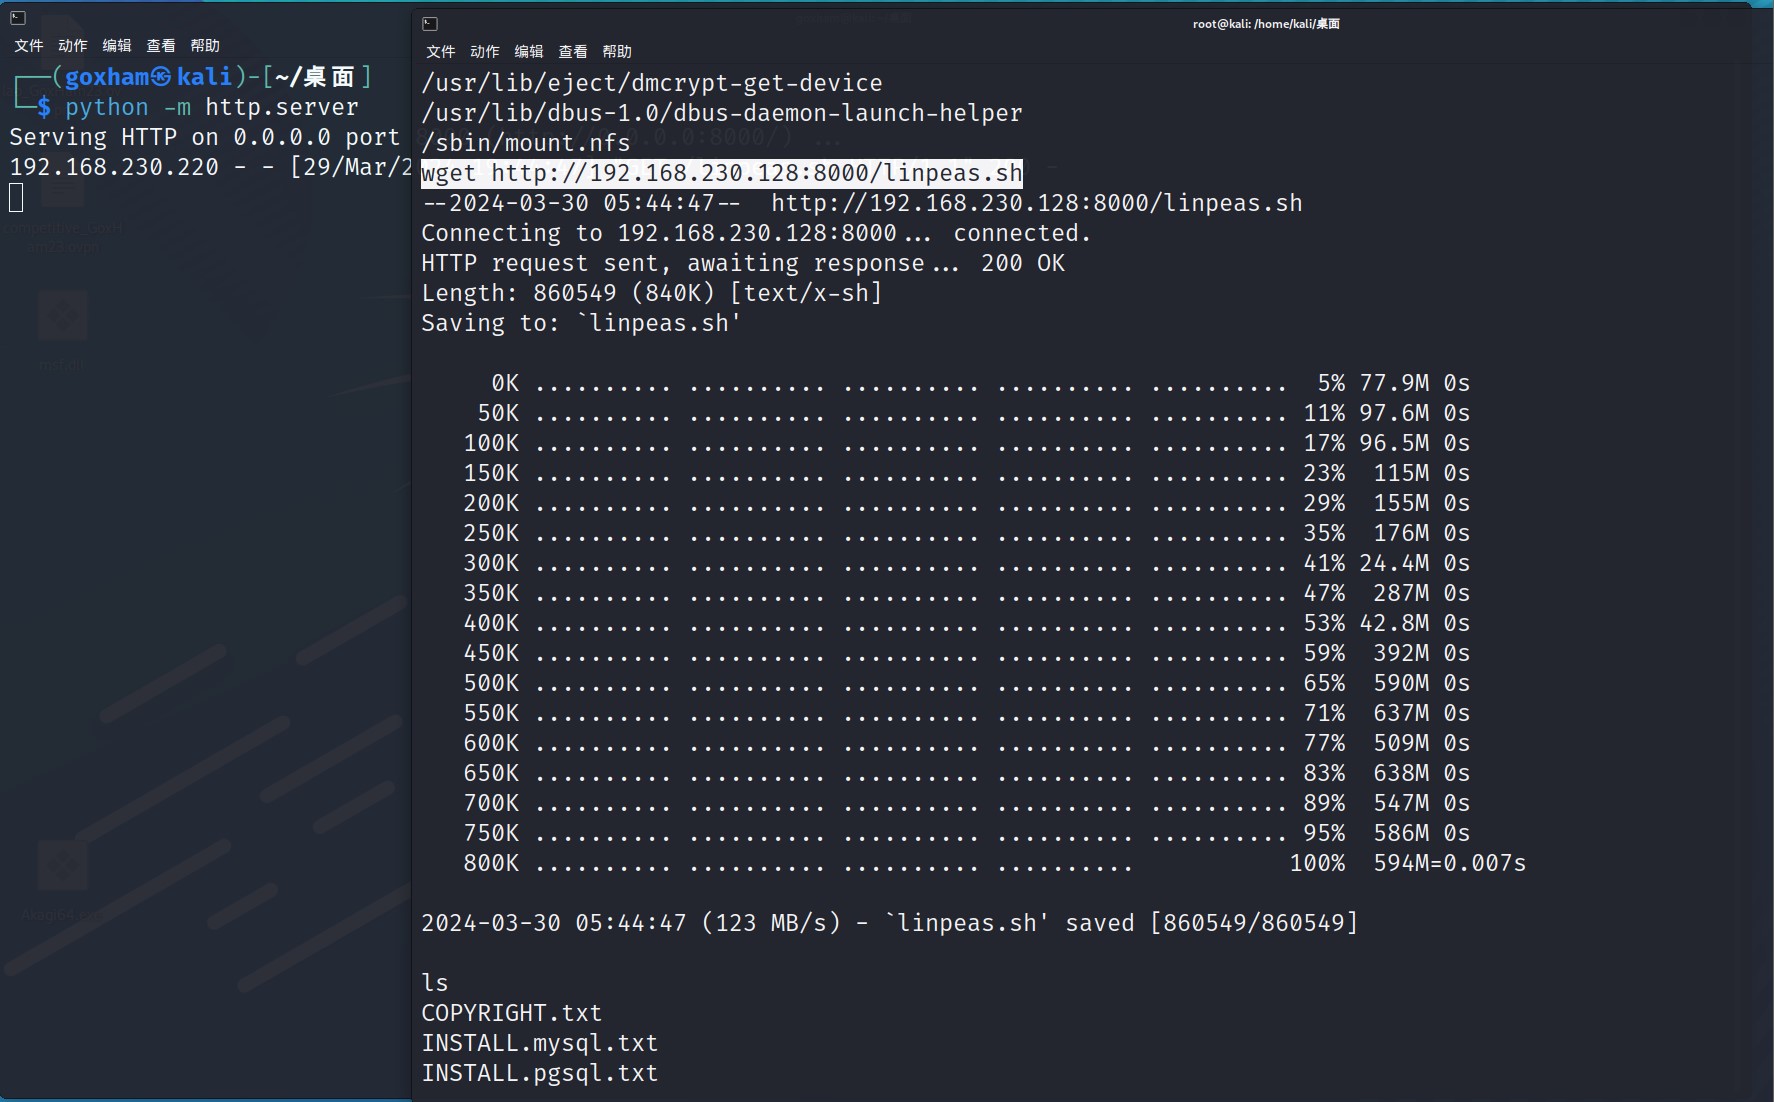Click the 100K progress row at 17%
The width and height of the screenshot is (1774, 1102).
[966, 443]
